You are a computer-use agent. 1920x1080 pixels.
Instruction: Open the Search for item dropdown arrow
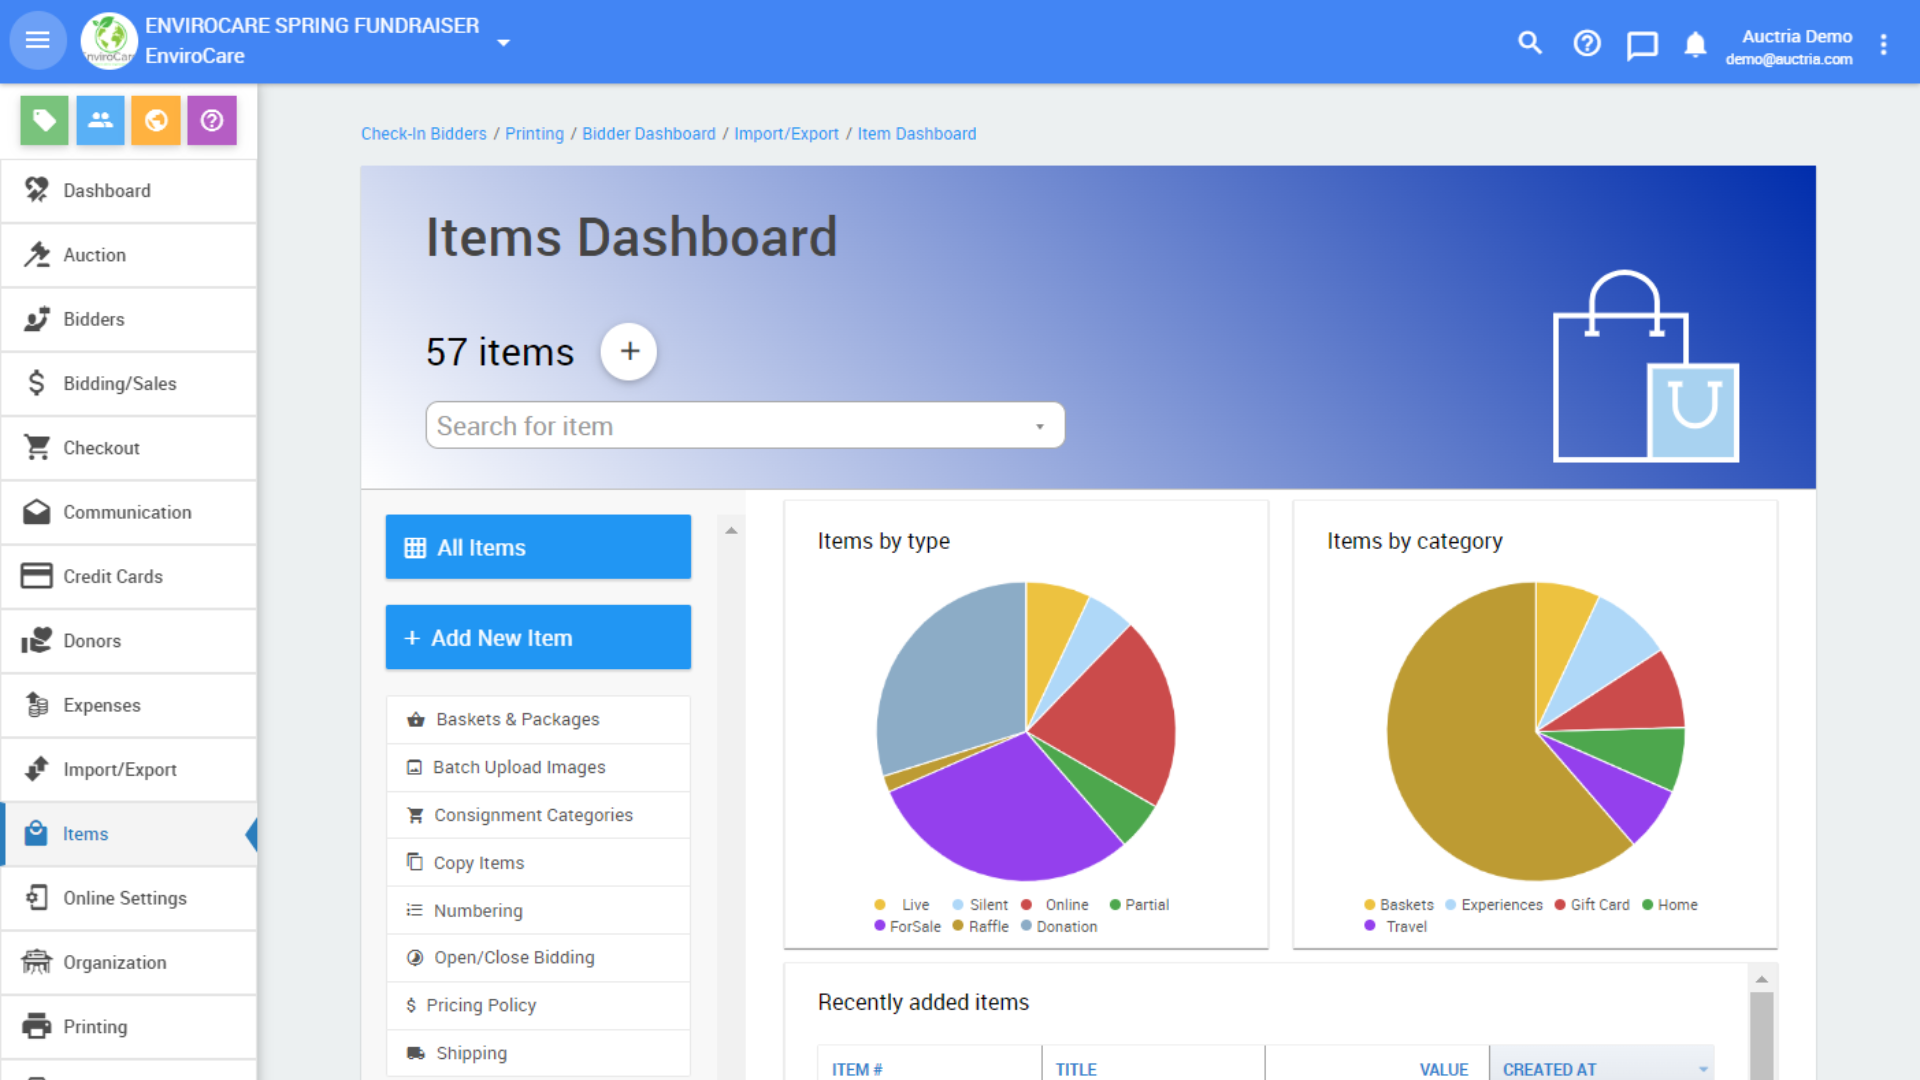tap(1040, 427)
